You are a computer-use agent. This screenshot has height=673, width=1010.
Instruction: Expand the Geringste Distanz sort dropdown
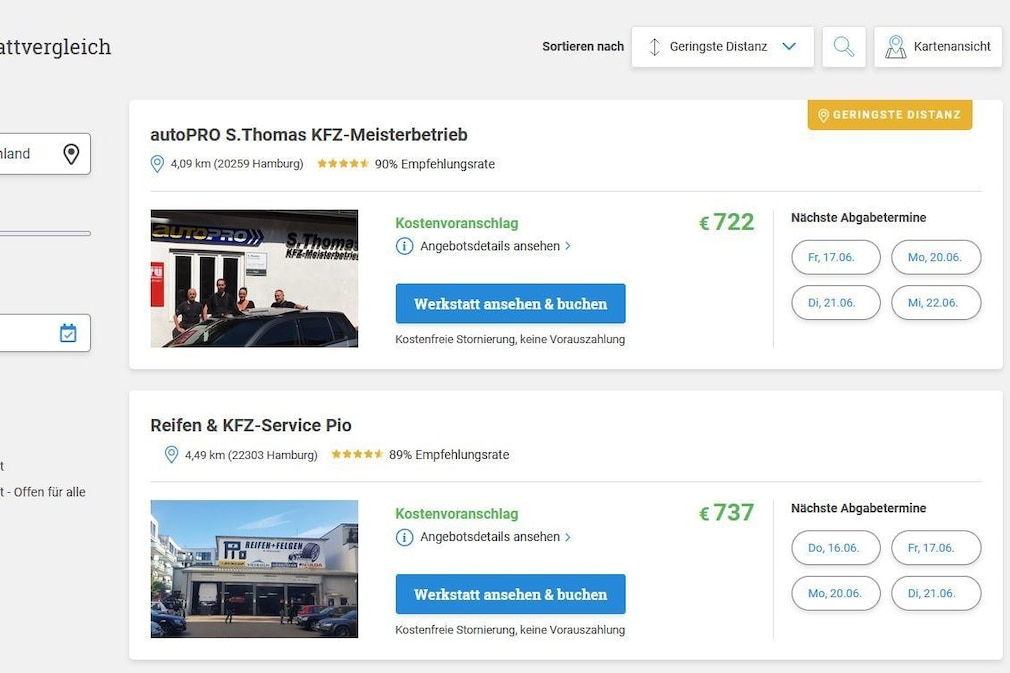point(723,46)
